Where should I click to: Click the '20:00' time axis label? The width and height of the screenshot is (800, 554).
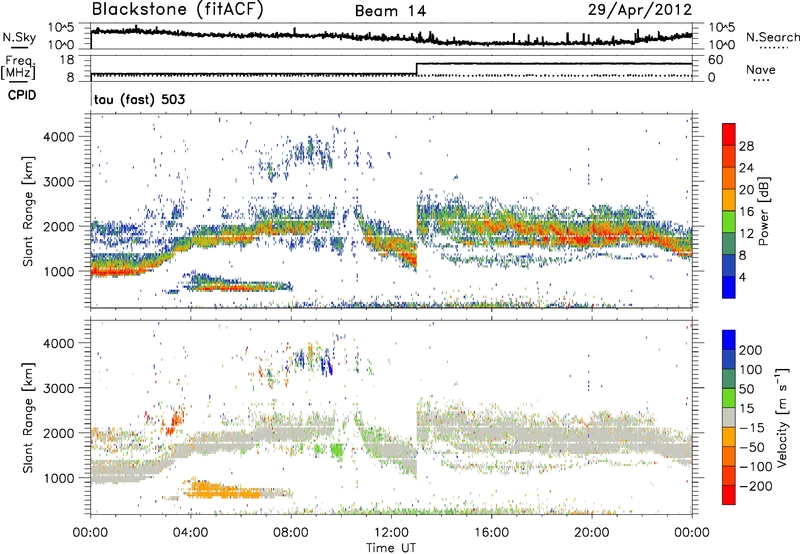[591, 533]
